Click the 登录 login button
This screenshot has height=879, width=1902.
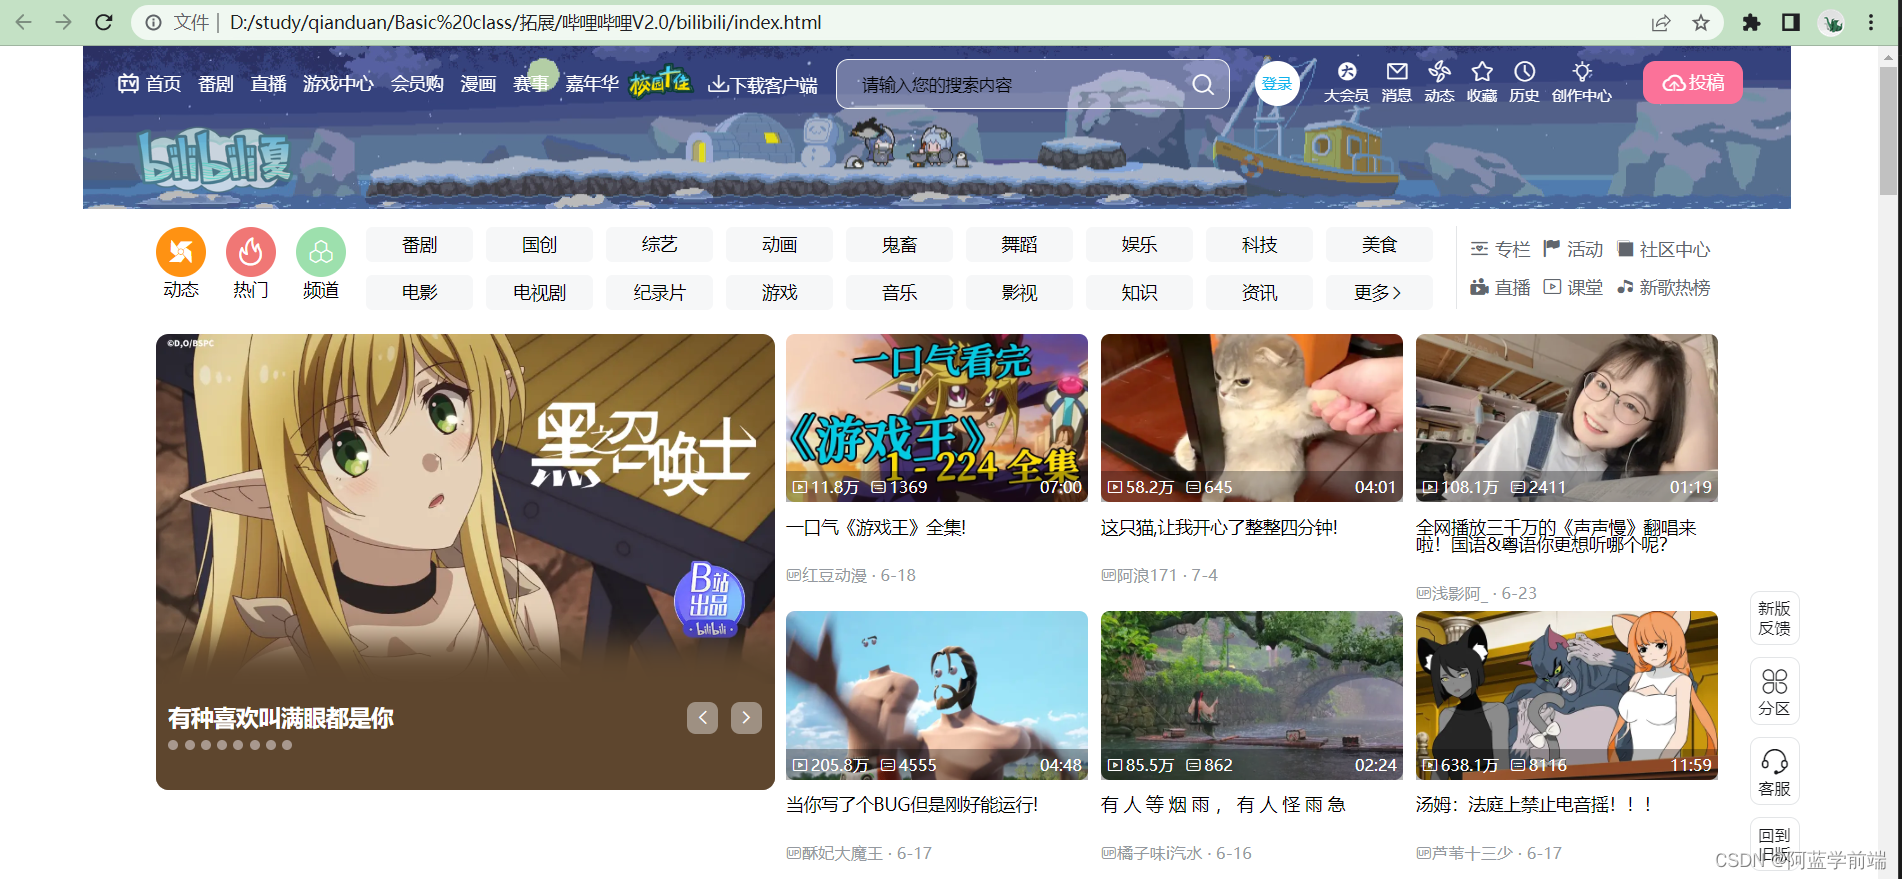[x=1277, y=83]
